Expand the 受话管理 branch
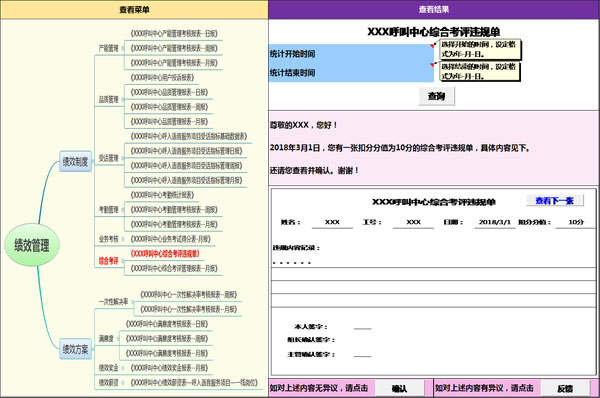The image size is (600, 398). (109, 158)
